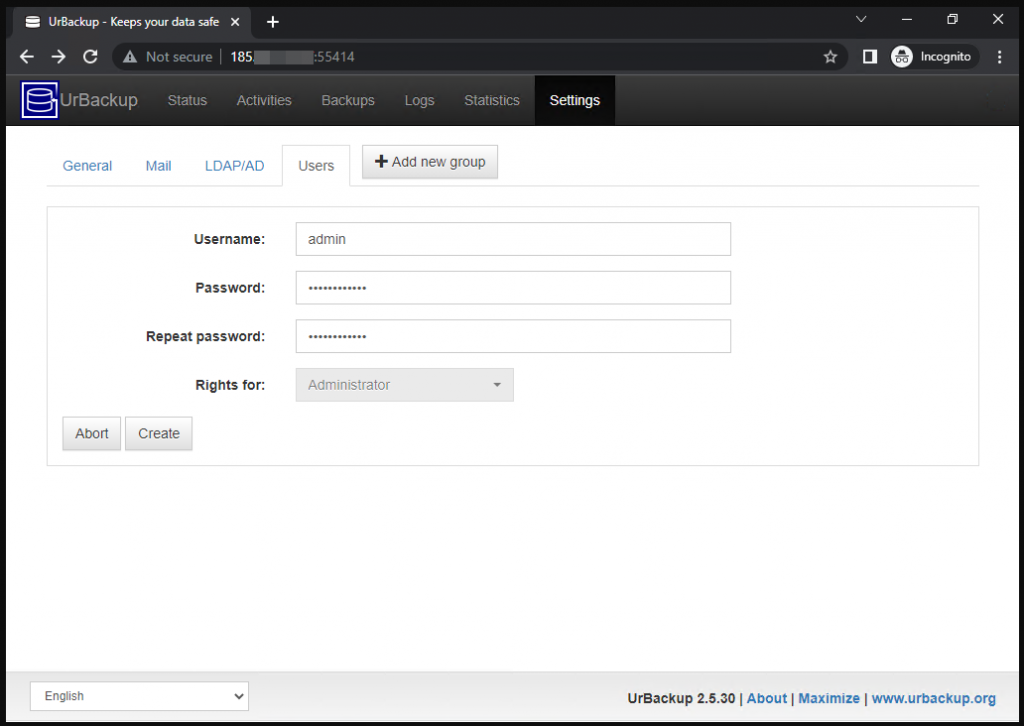Bookmark page with star icon
The height and width of the screenshot is (726, 1024).
coord(830,57)
